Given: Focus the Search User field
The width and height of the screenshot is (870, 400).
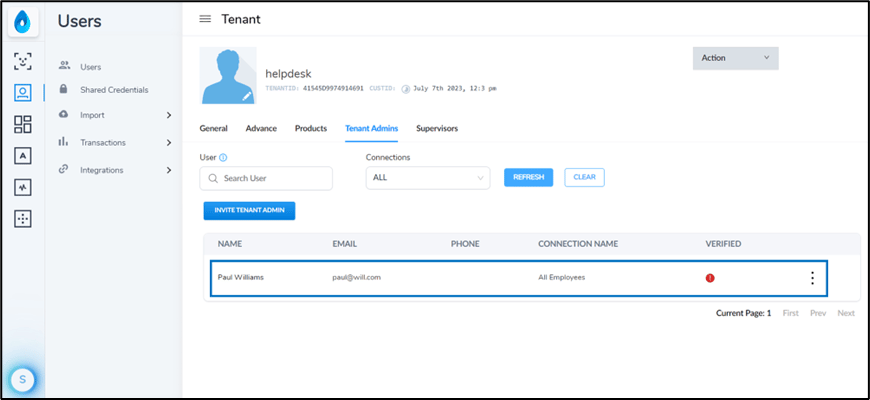Looking at the screenshot, I should pyautogui.click(x=266, y=179).
